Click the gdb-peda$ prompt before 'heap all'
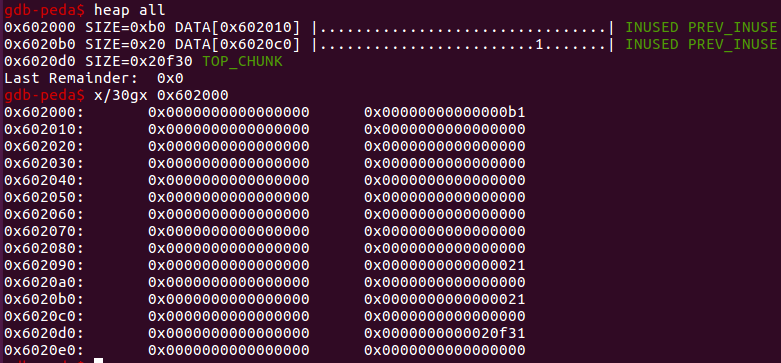Viewport: 781px width, 363px height. coord(45,10)
